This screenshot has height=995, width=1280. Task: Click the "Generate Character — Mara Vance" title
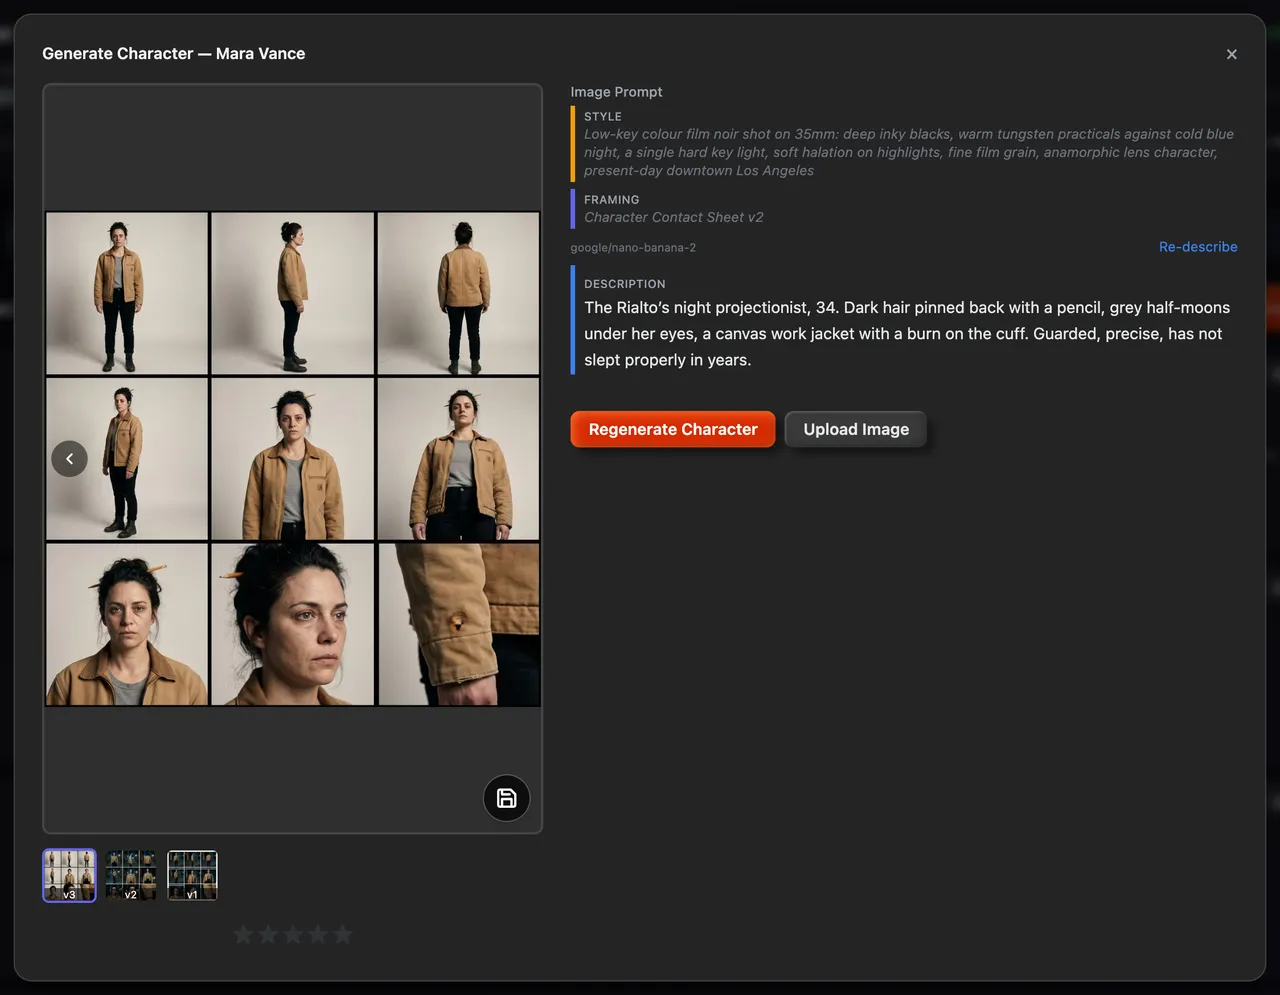pos(174,54)
